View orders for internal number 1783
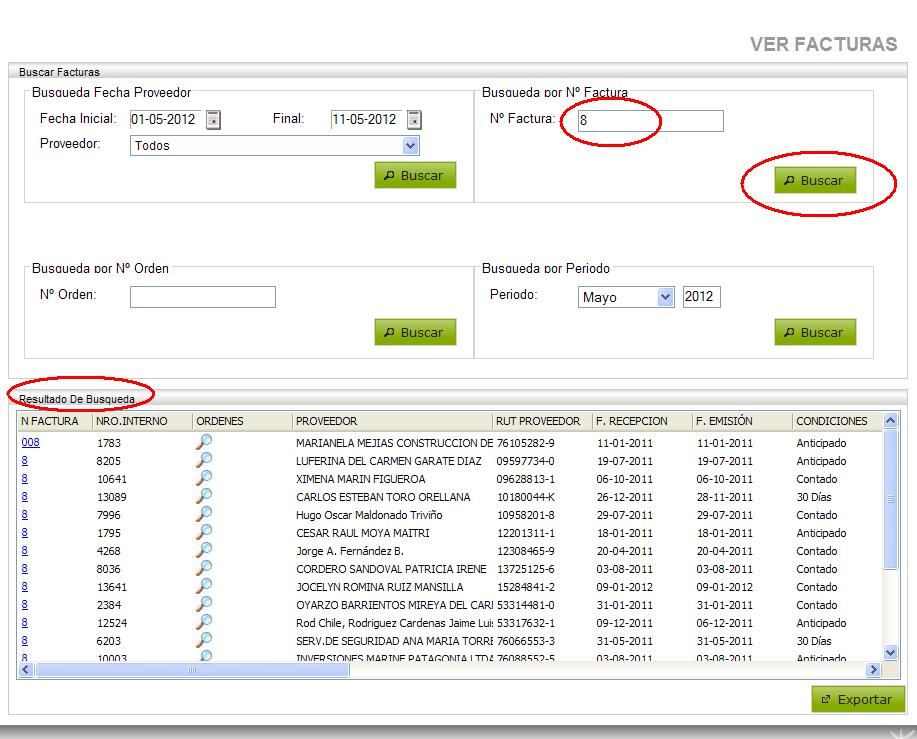Image resolution: width=917 pixels, height=739 pixels. click(x=204, y=442)
